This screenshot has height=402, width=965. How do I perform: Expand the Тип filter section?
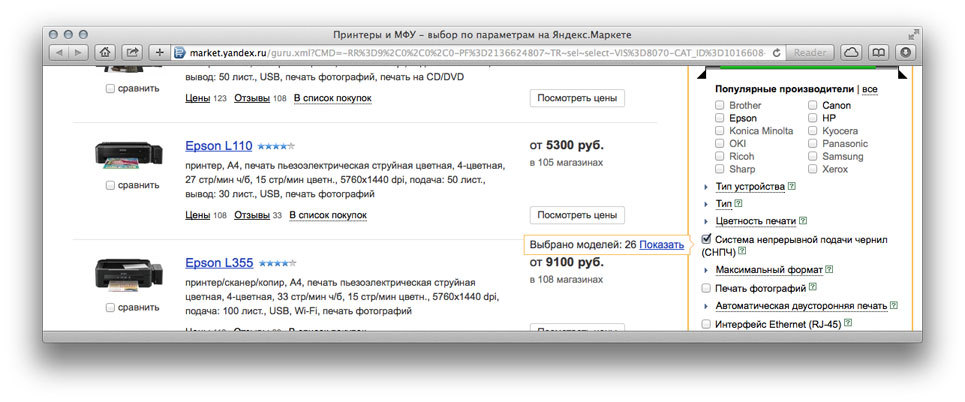pyautogui.click(x=724, y=204)
